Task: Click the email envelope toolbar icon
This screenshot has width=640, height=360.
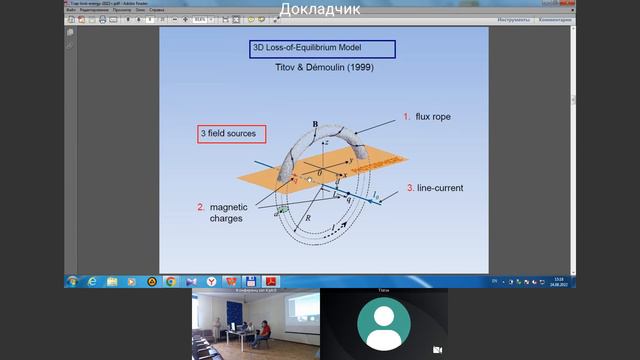Action: point(113,20)
